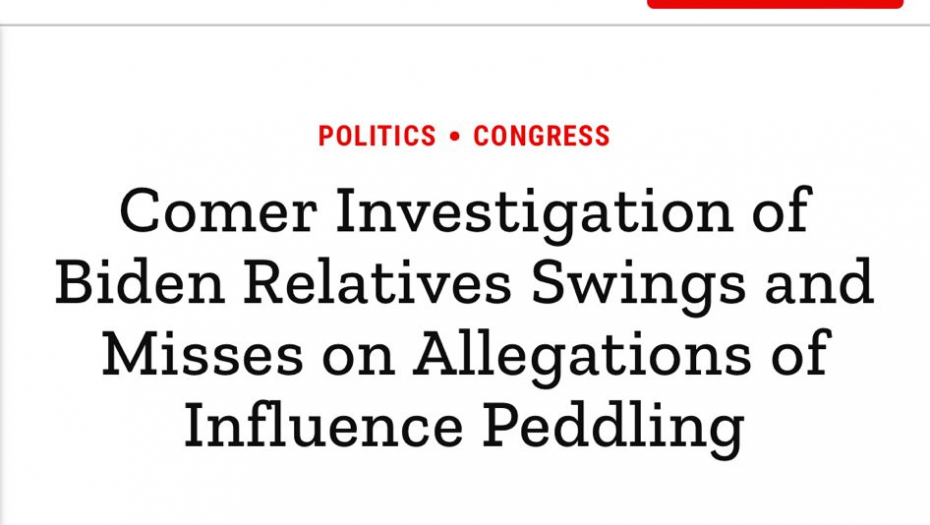Click "of" after "Allegations" in the headline
The width and height of the screenshot is (930, 525).
(x=799, y=355)
